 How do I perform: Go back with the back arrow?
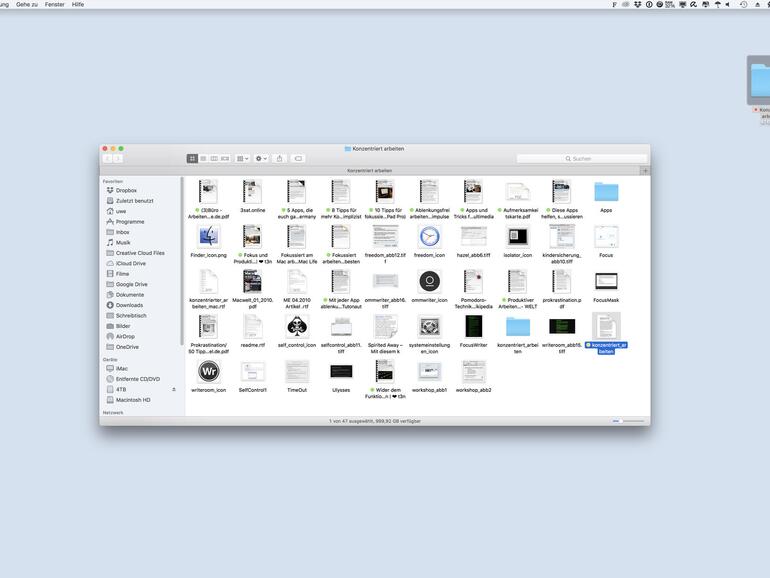(x=108, y=158)
